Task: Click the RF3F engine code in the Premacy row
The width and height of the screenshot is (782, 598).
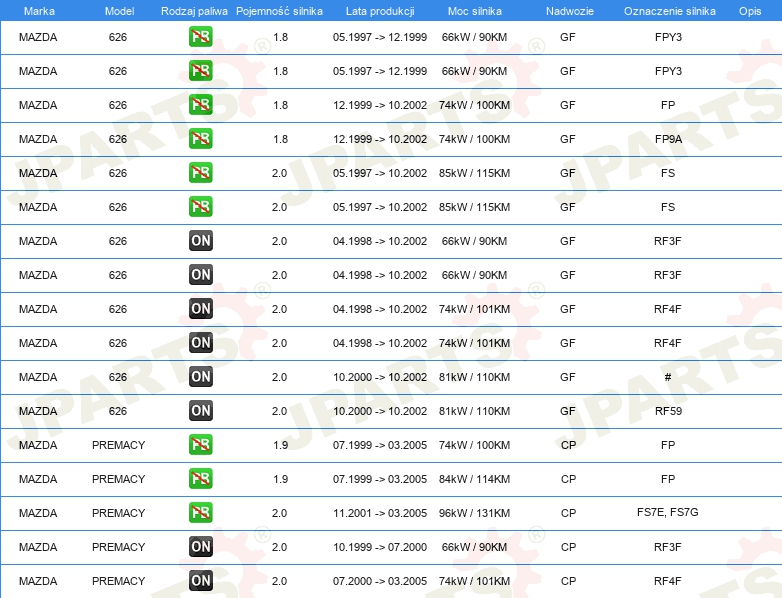Action: coord(668,547)
